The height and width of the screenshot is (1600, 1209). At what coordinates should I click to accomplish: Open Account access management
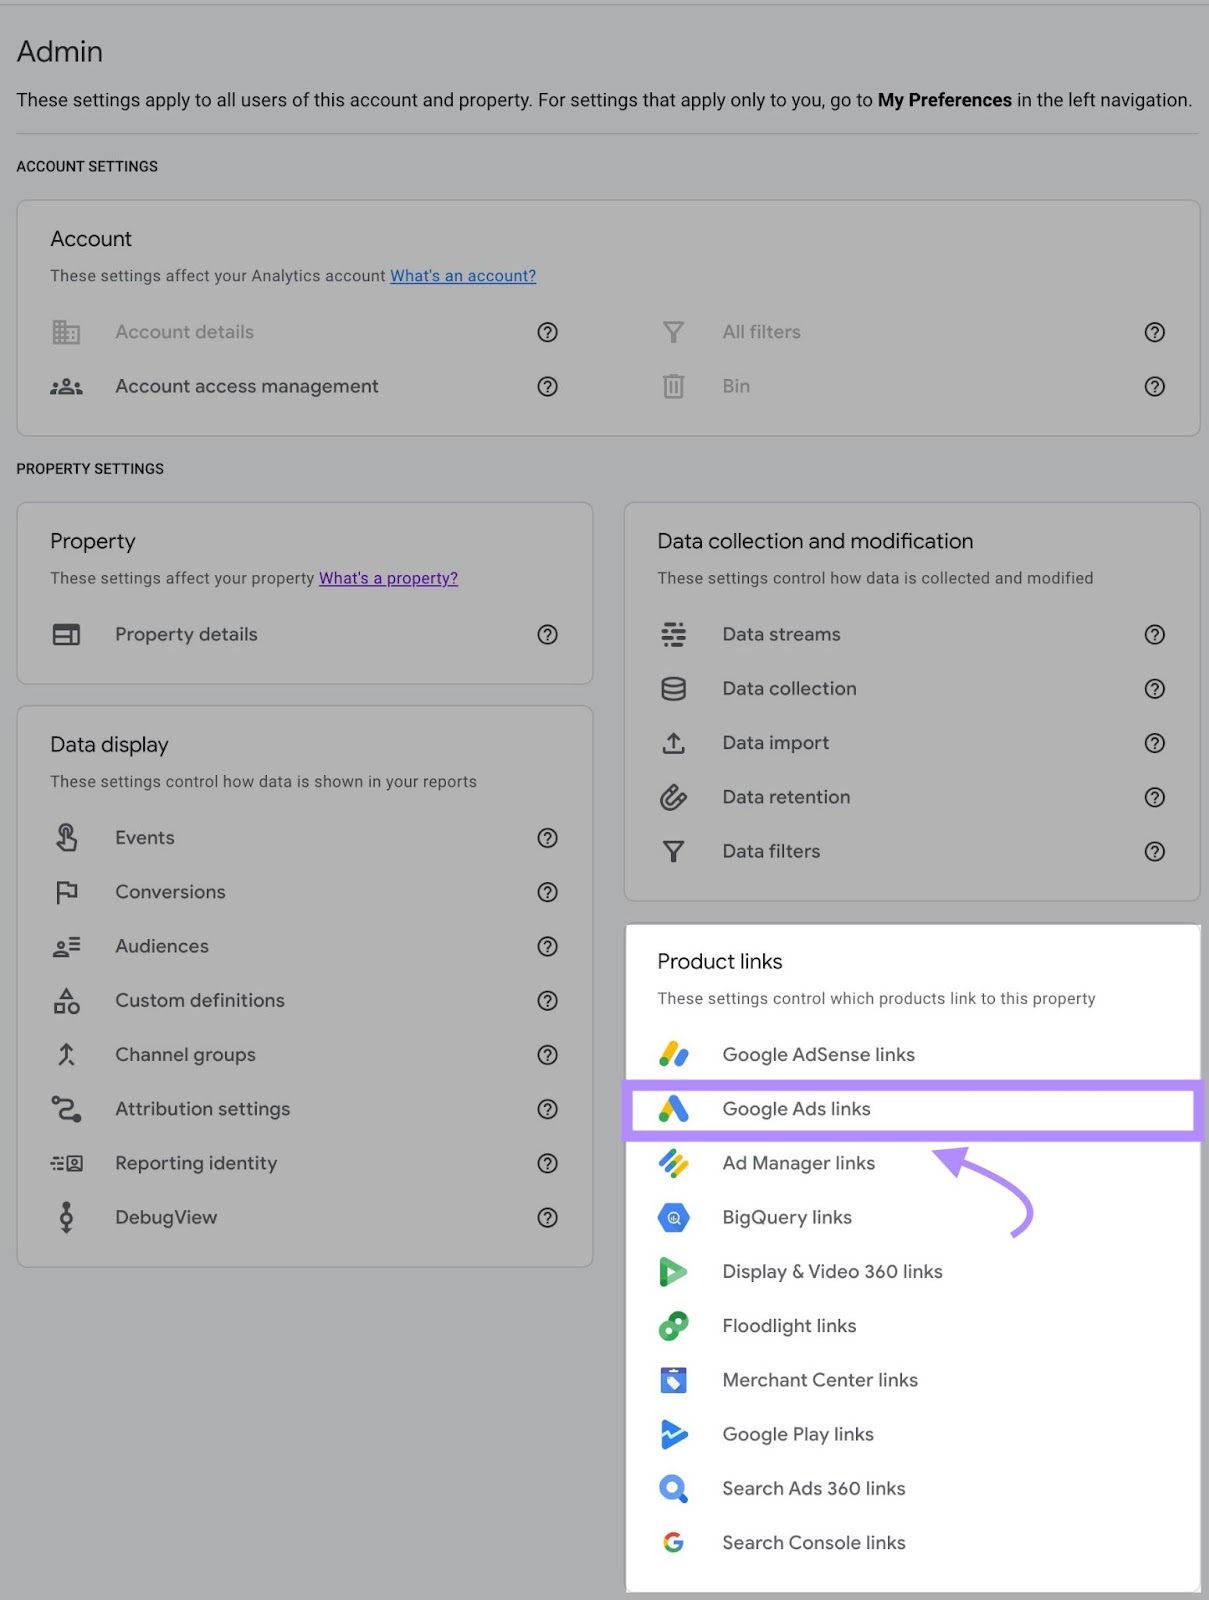pos(246,386)
